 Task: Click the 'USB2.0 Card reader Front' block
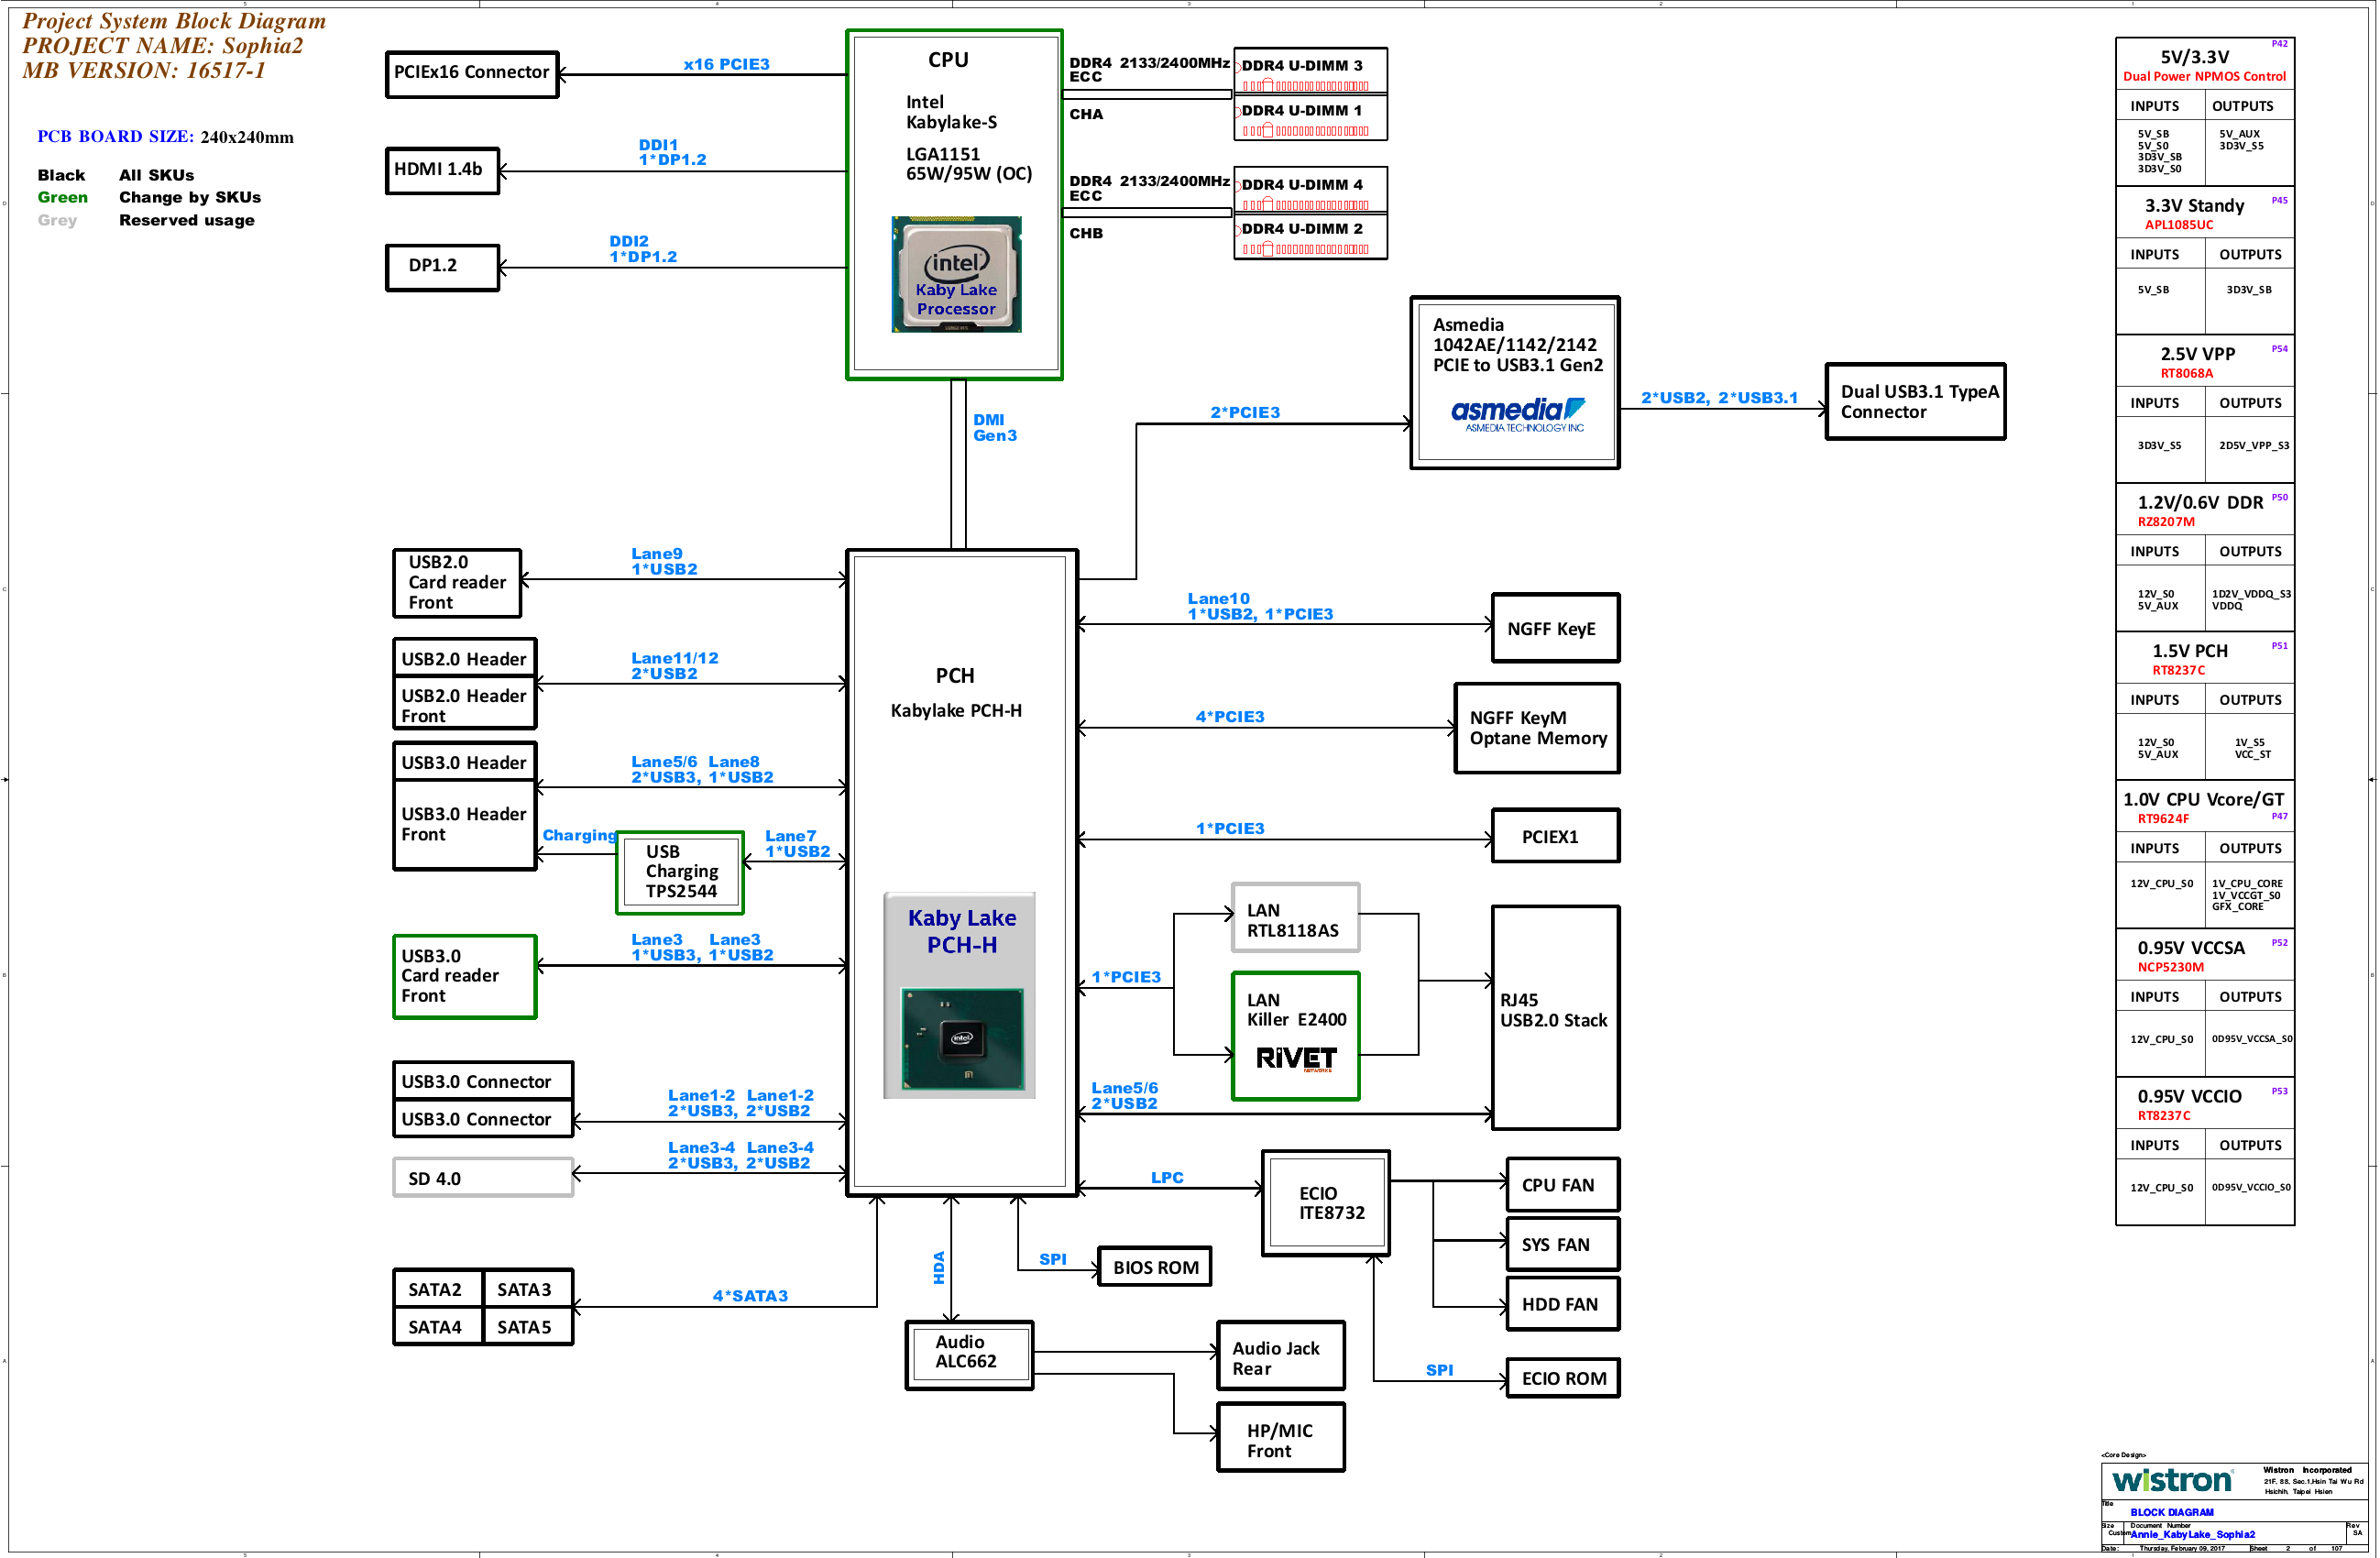[457, 583]
